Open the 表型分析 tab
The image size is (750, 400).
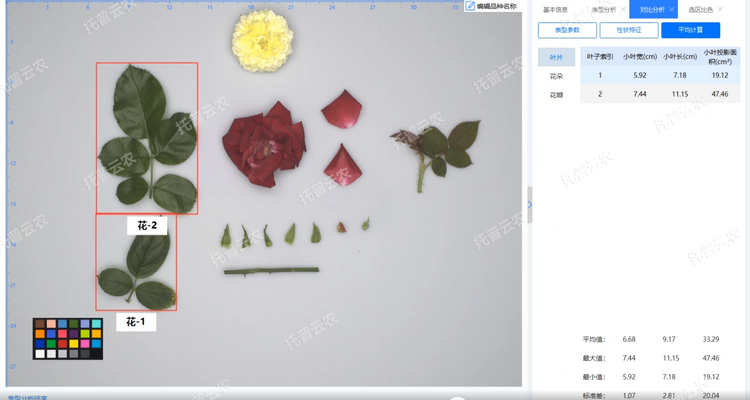(x=603, y=10)
